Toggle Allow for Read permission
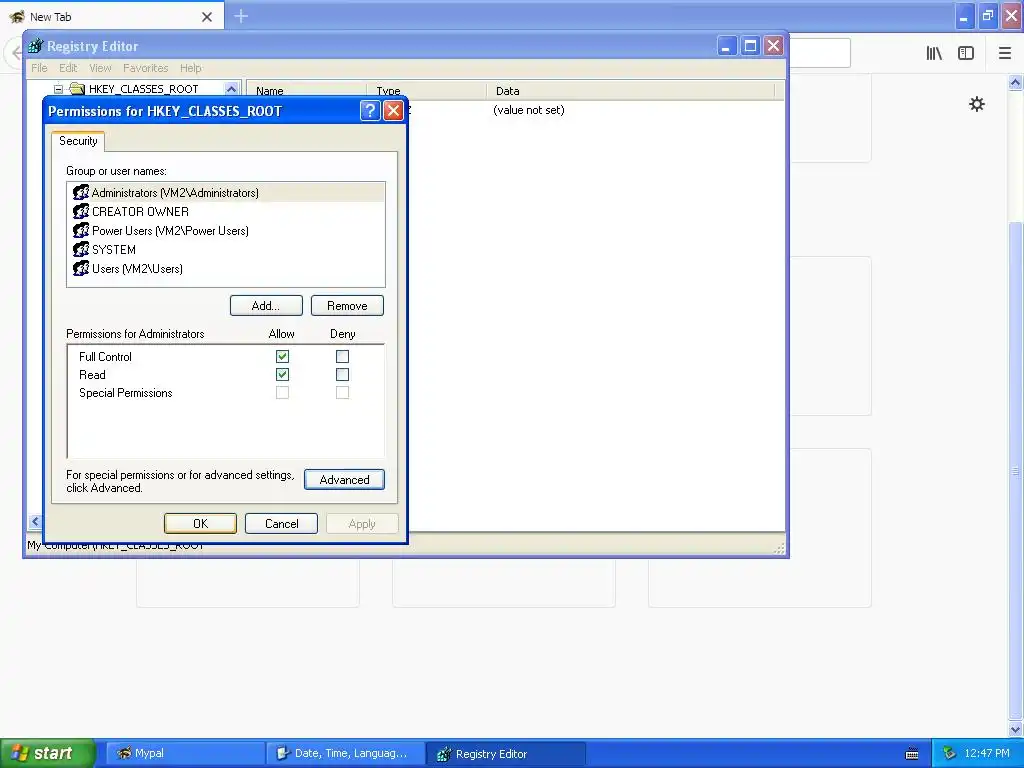Screen dimensions: 1024x768 282,375
